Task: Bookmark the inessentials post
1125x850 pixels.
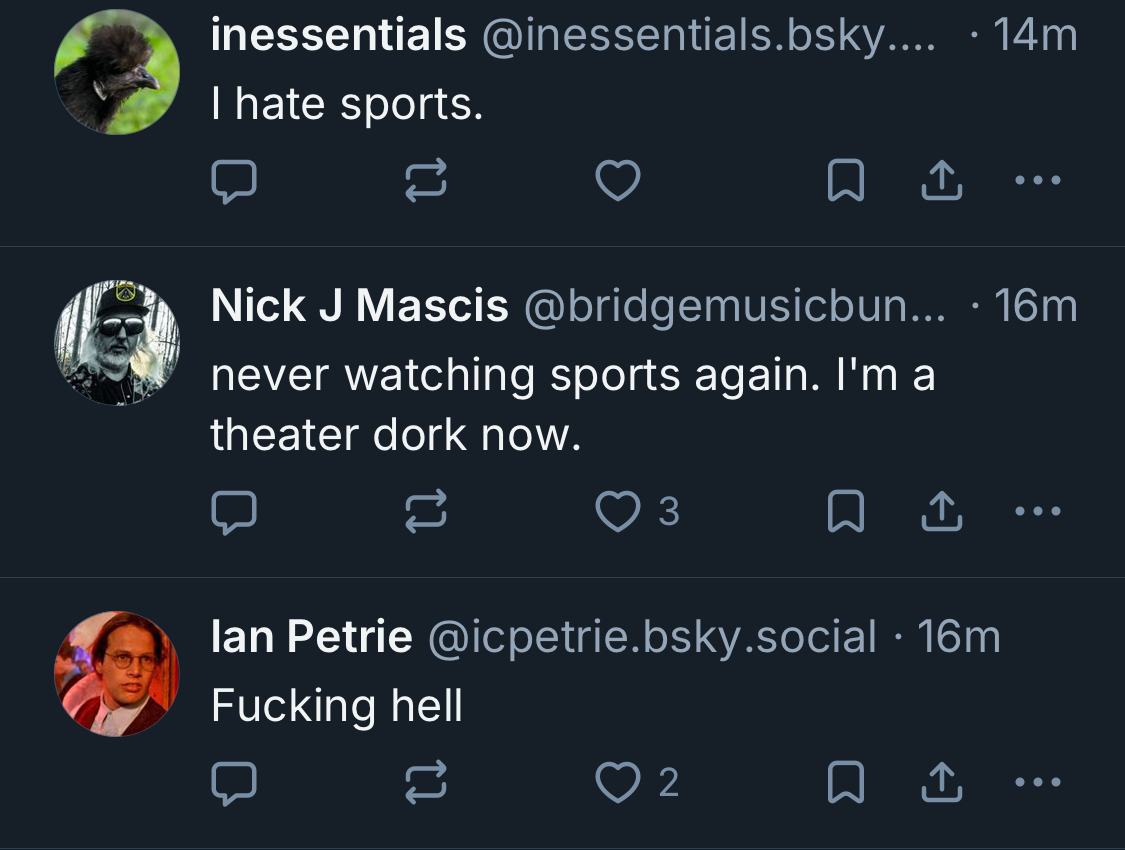Action: point(846,181)
